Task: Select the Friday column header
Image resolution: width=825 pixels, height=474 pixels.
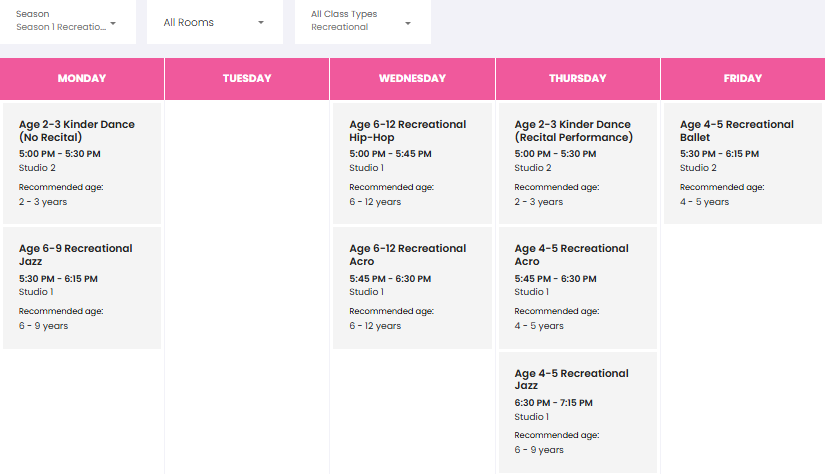Action: (743, 78)
